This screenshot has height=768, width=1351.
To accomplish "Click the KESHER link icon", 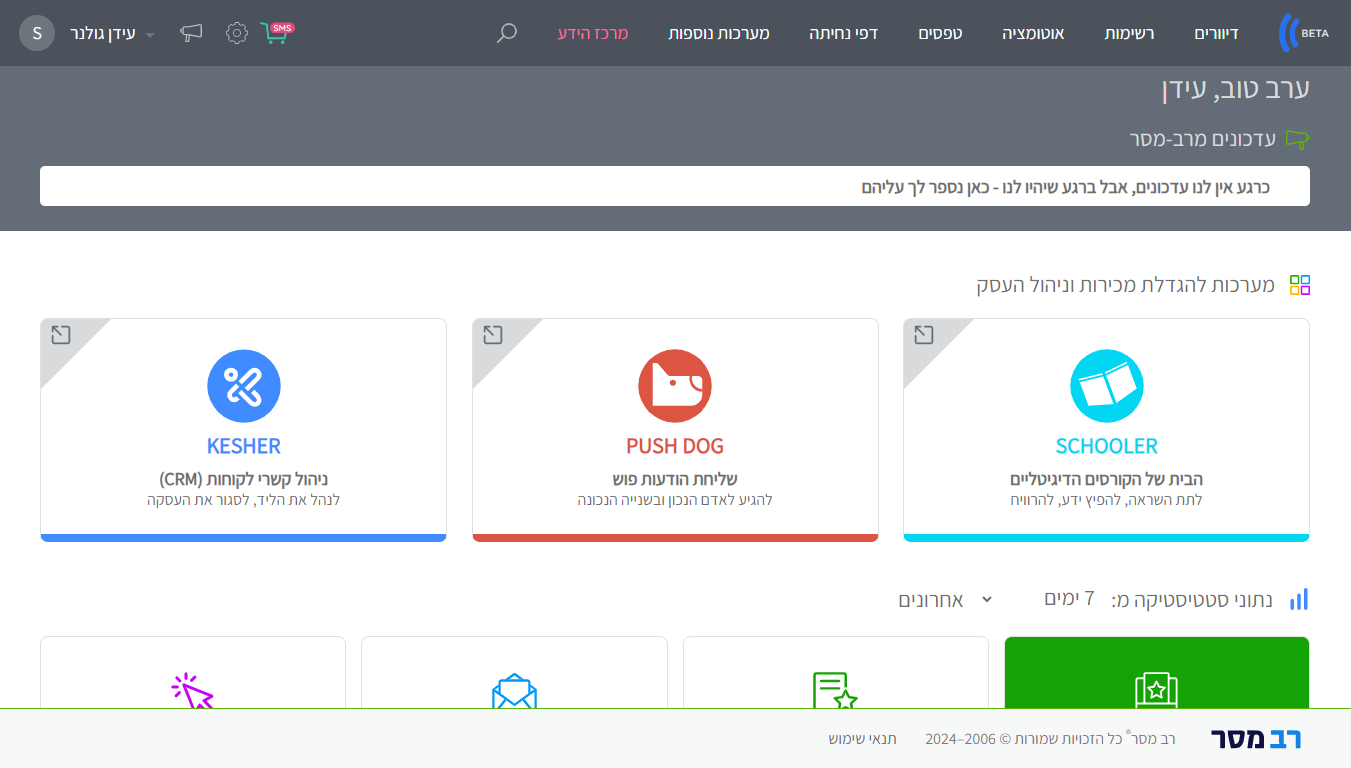I will click(x=244, y=386).
